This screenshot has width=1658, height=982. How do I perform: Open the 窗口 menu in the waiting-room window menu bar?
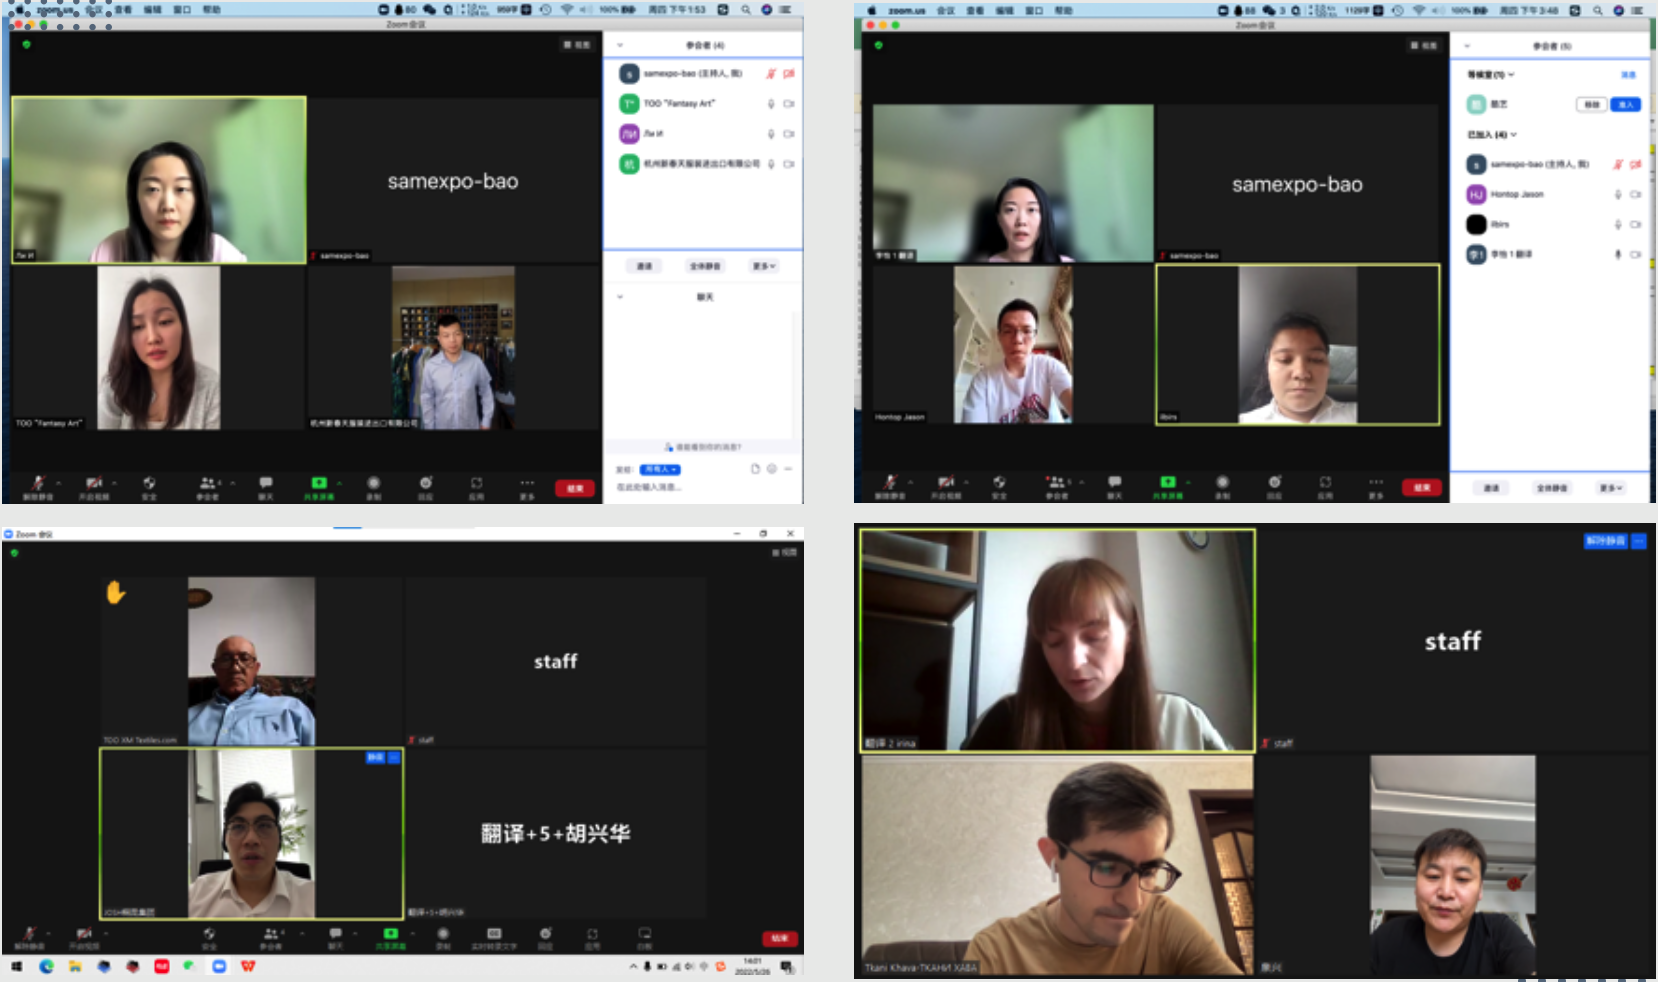[1034, 11]
